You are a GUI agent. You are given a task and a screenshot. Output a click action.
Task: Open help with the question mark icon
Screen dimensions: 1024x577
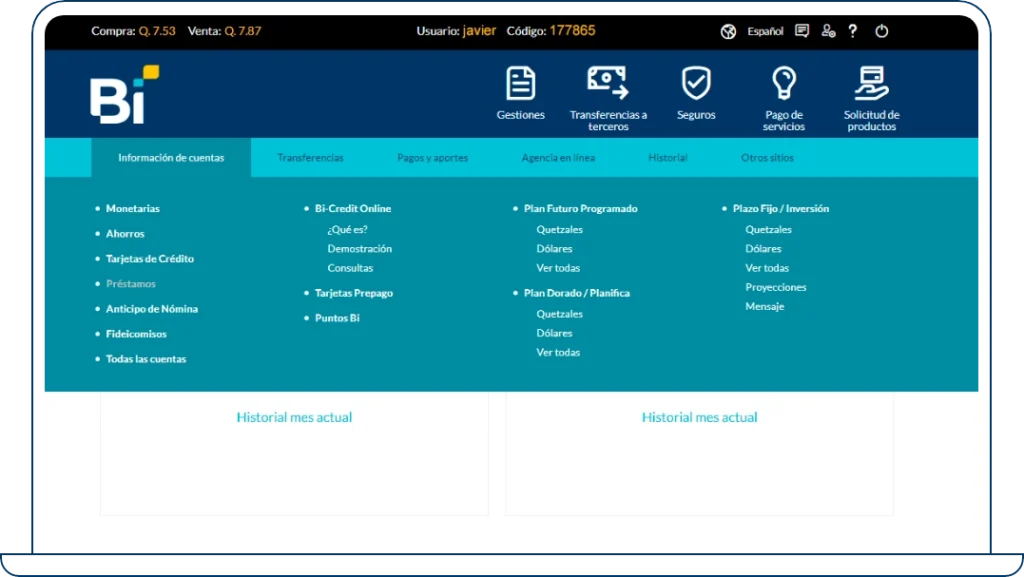853,31
